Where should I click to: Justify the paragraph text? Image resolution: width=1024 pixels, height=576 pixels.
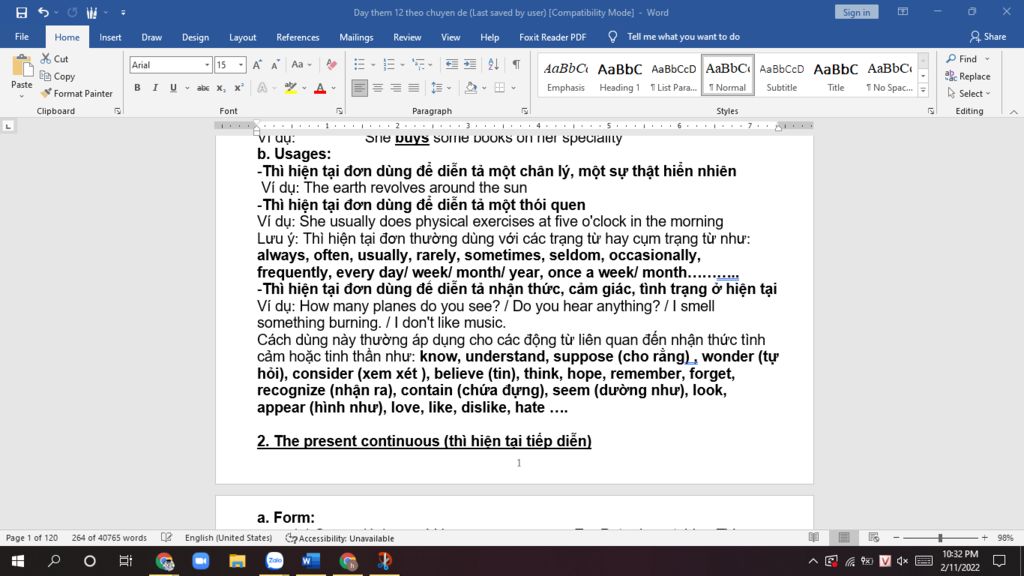(x=414, y=88)
